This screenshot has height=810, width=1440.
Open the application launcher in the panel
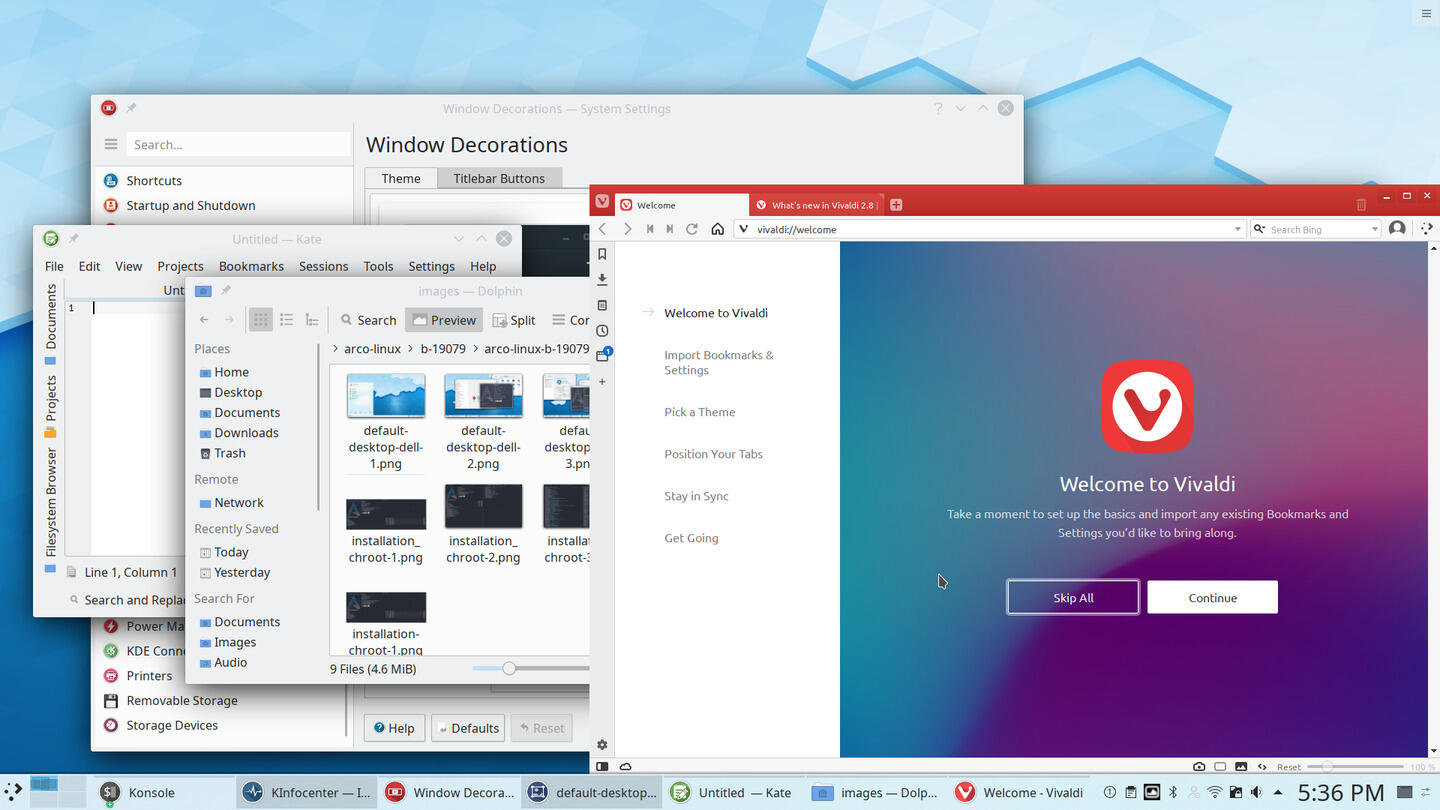point(12,792)
